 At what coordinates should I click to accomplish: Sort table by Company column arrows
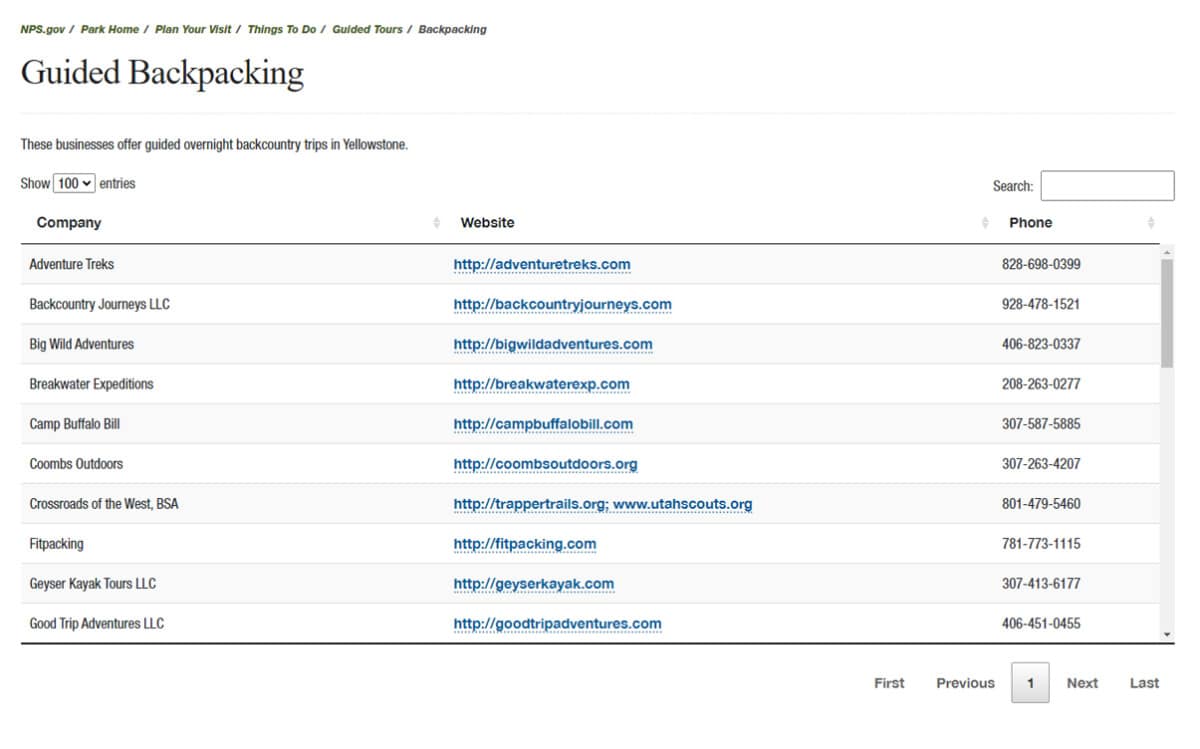436,223
